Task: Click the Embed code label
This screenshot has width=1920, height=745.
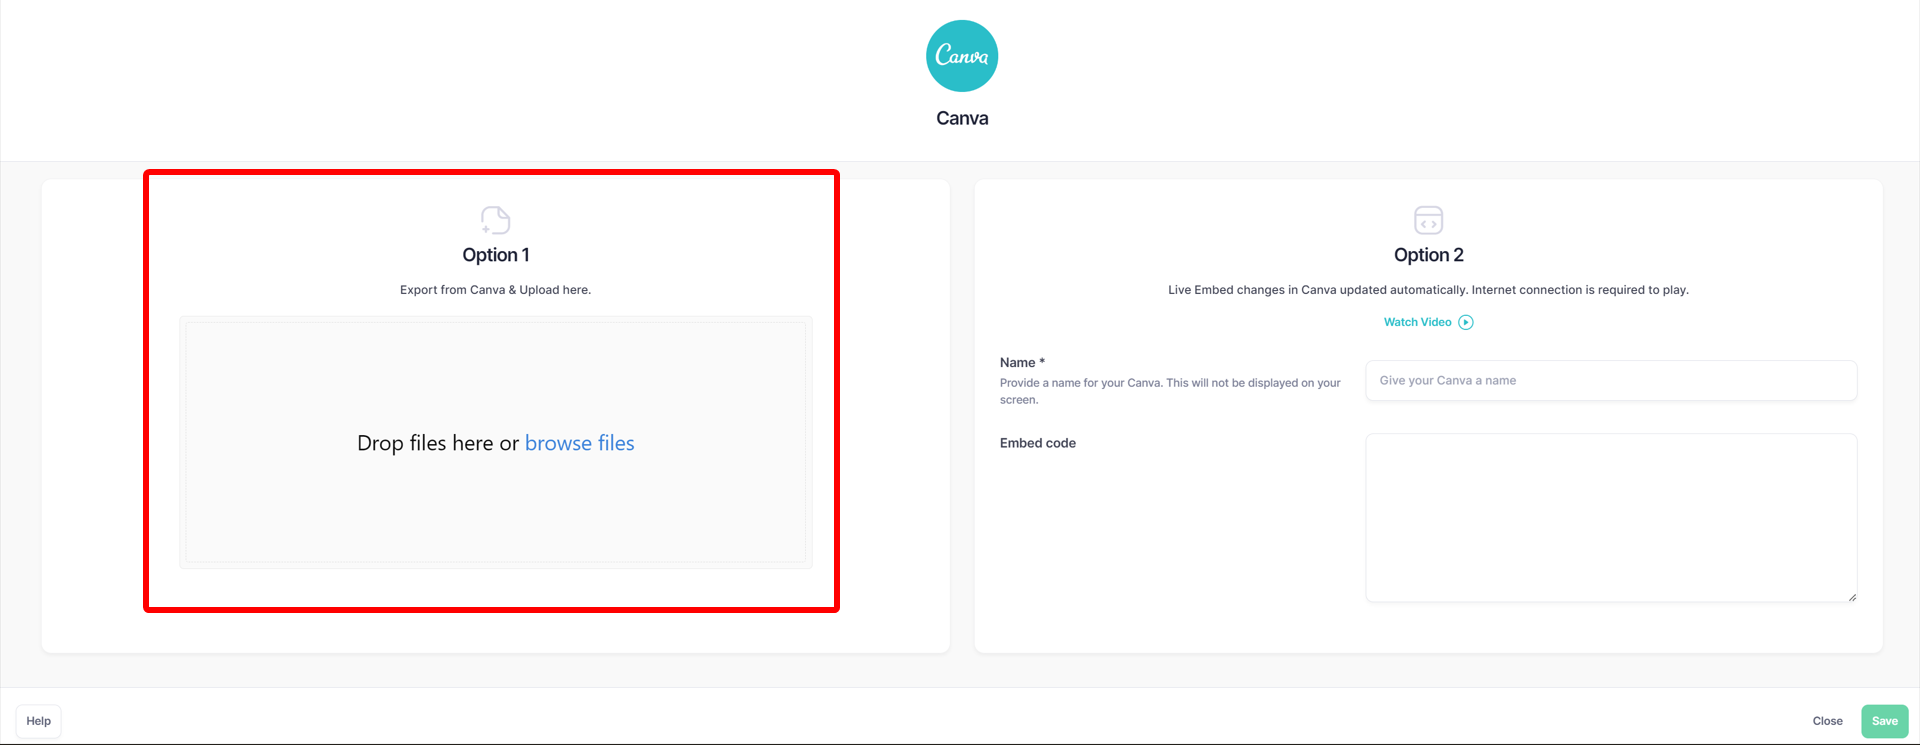Action: click(x=1038, y=443)
